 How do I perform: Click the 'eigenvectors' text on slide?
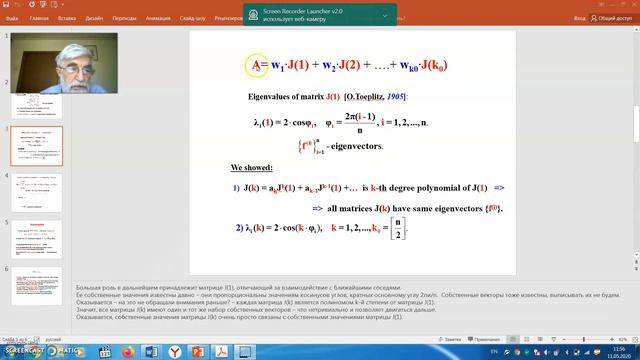pyautogui.click(x=356, y=146)
